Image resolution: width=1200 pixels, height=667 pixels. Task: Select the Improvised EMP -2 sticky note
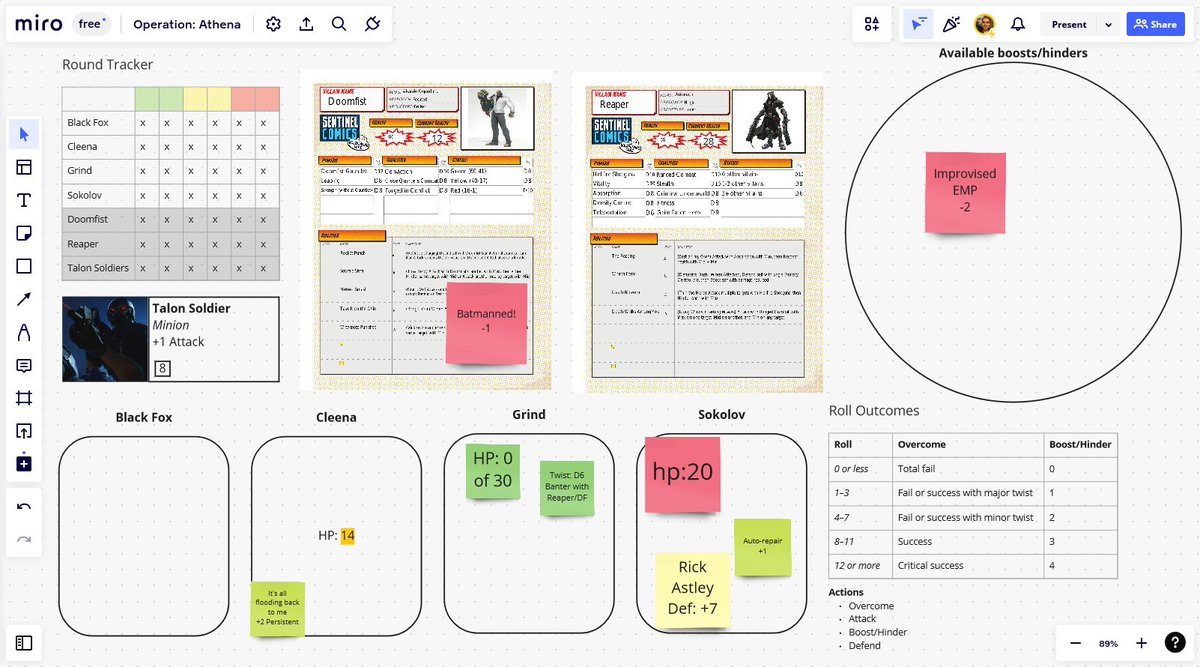tap(965, 192)
